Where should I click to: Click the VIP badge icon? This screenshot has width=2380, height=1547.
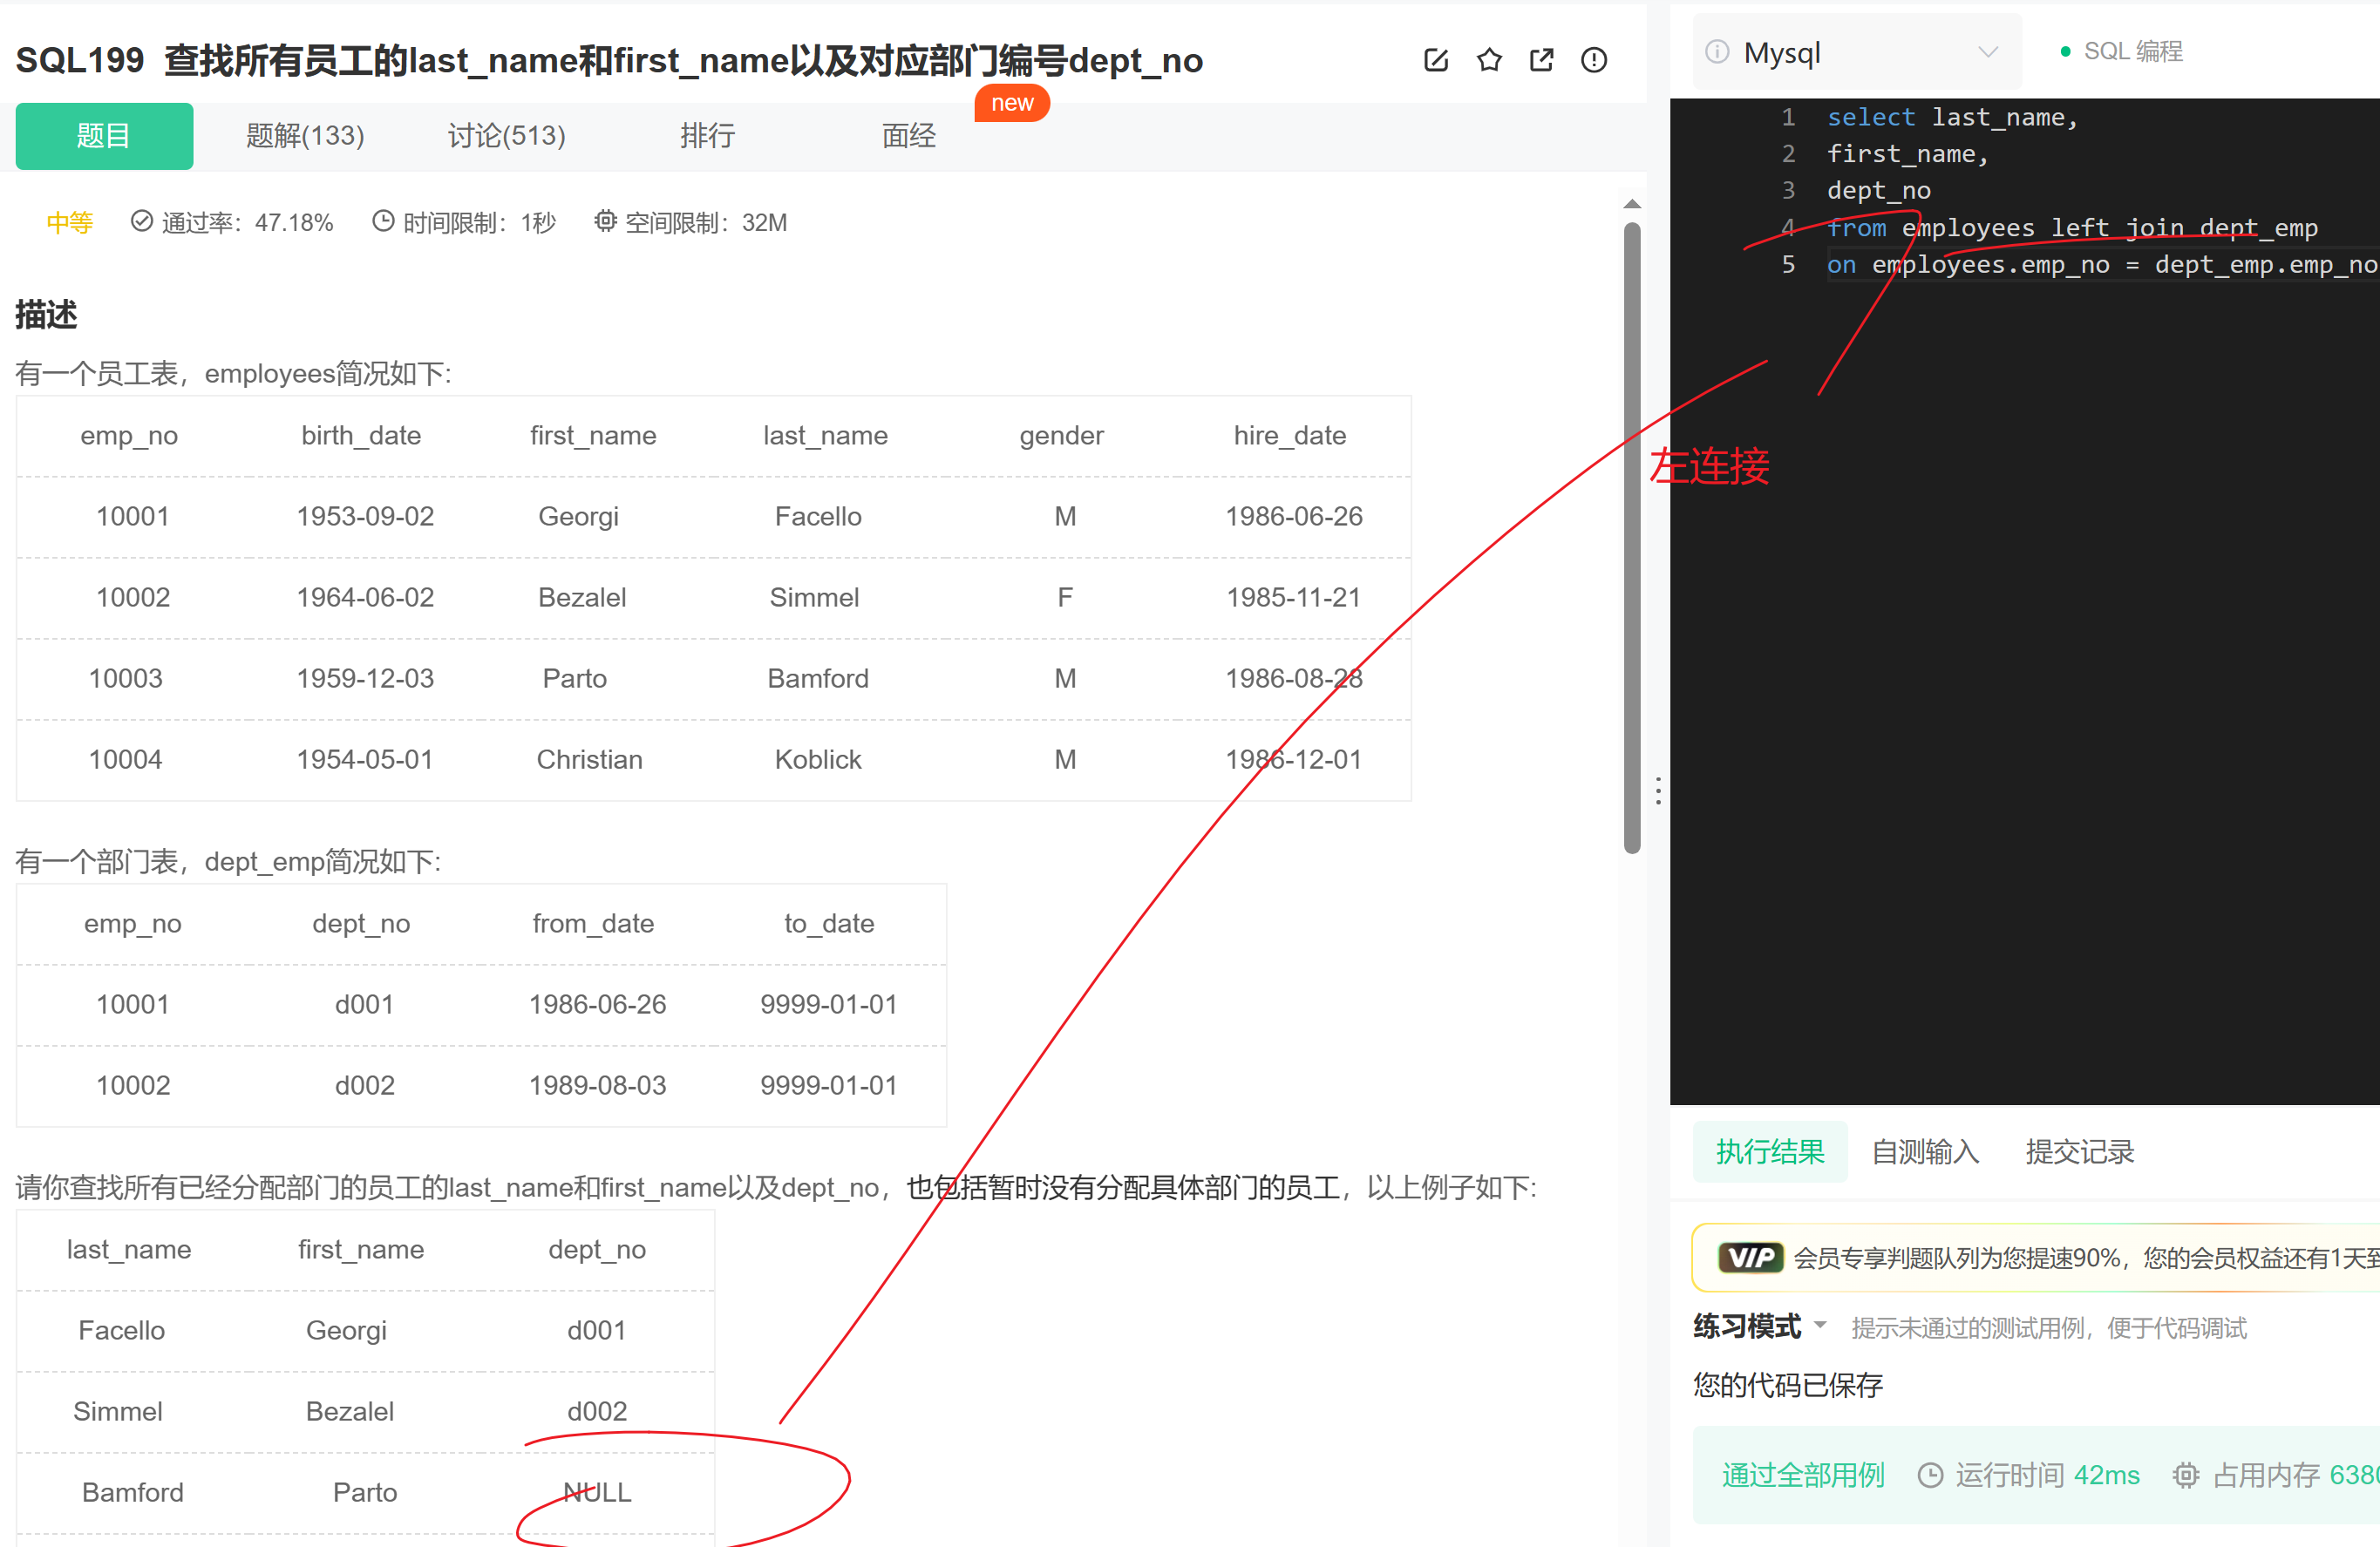(x=1750, y=1257)
